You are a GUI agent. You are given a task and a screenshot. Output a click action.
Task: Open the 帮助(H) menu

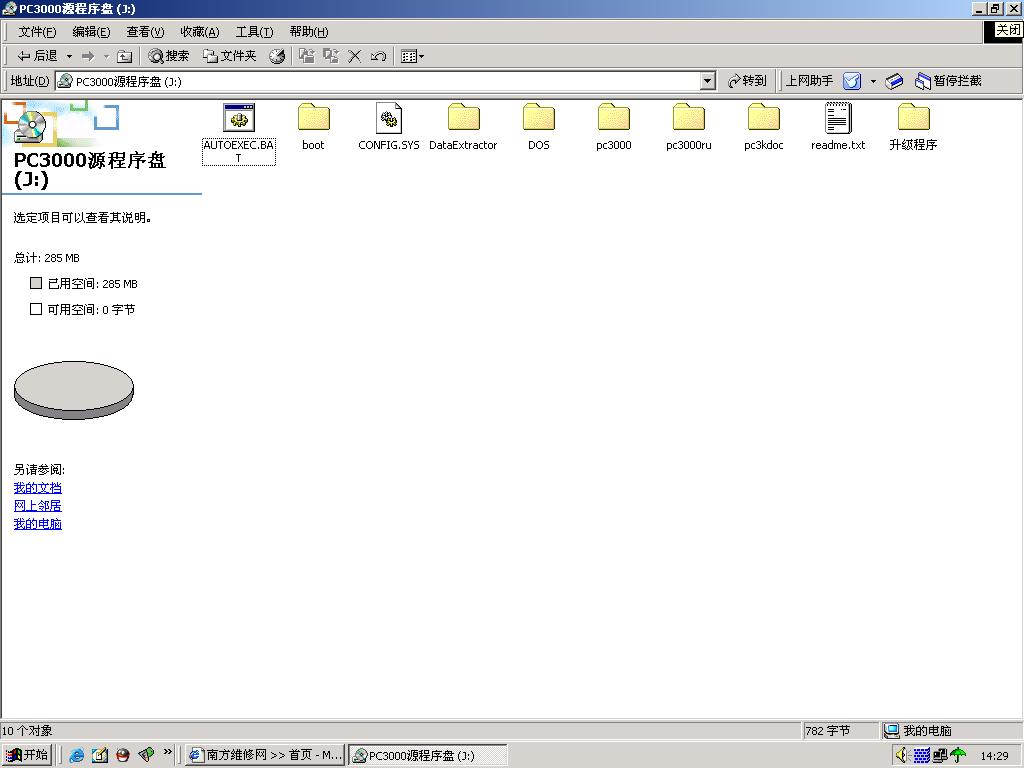[308, 31]
